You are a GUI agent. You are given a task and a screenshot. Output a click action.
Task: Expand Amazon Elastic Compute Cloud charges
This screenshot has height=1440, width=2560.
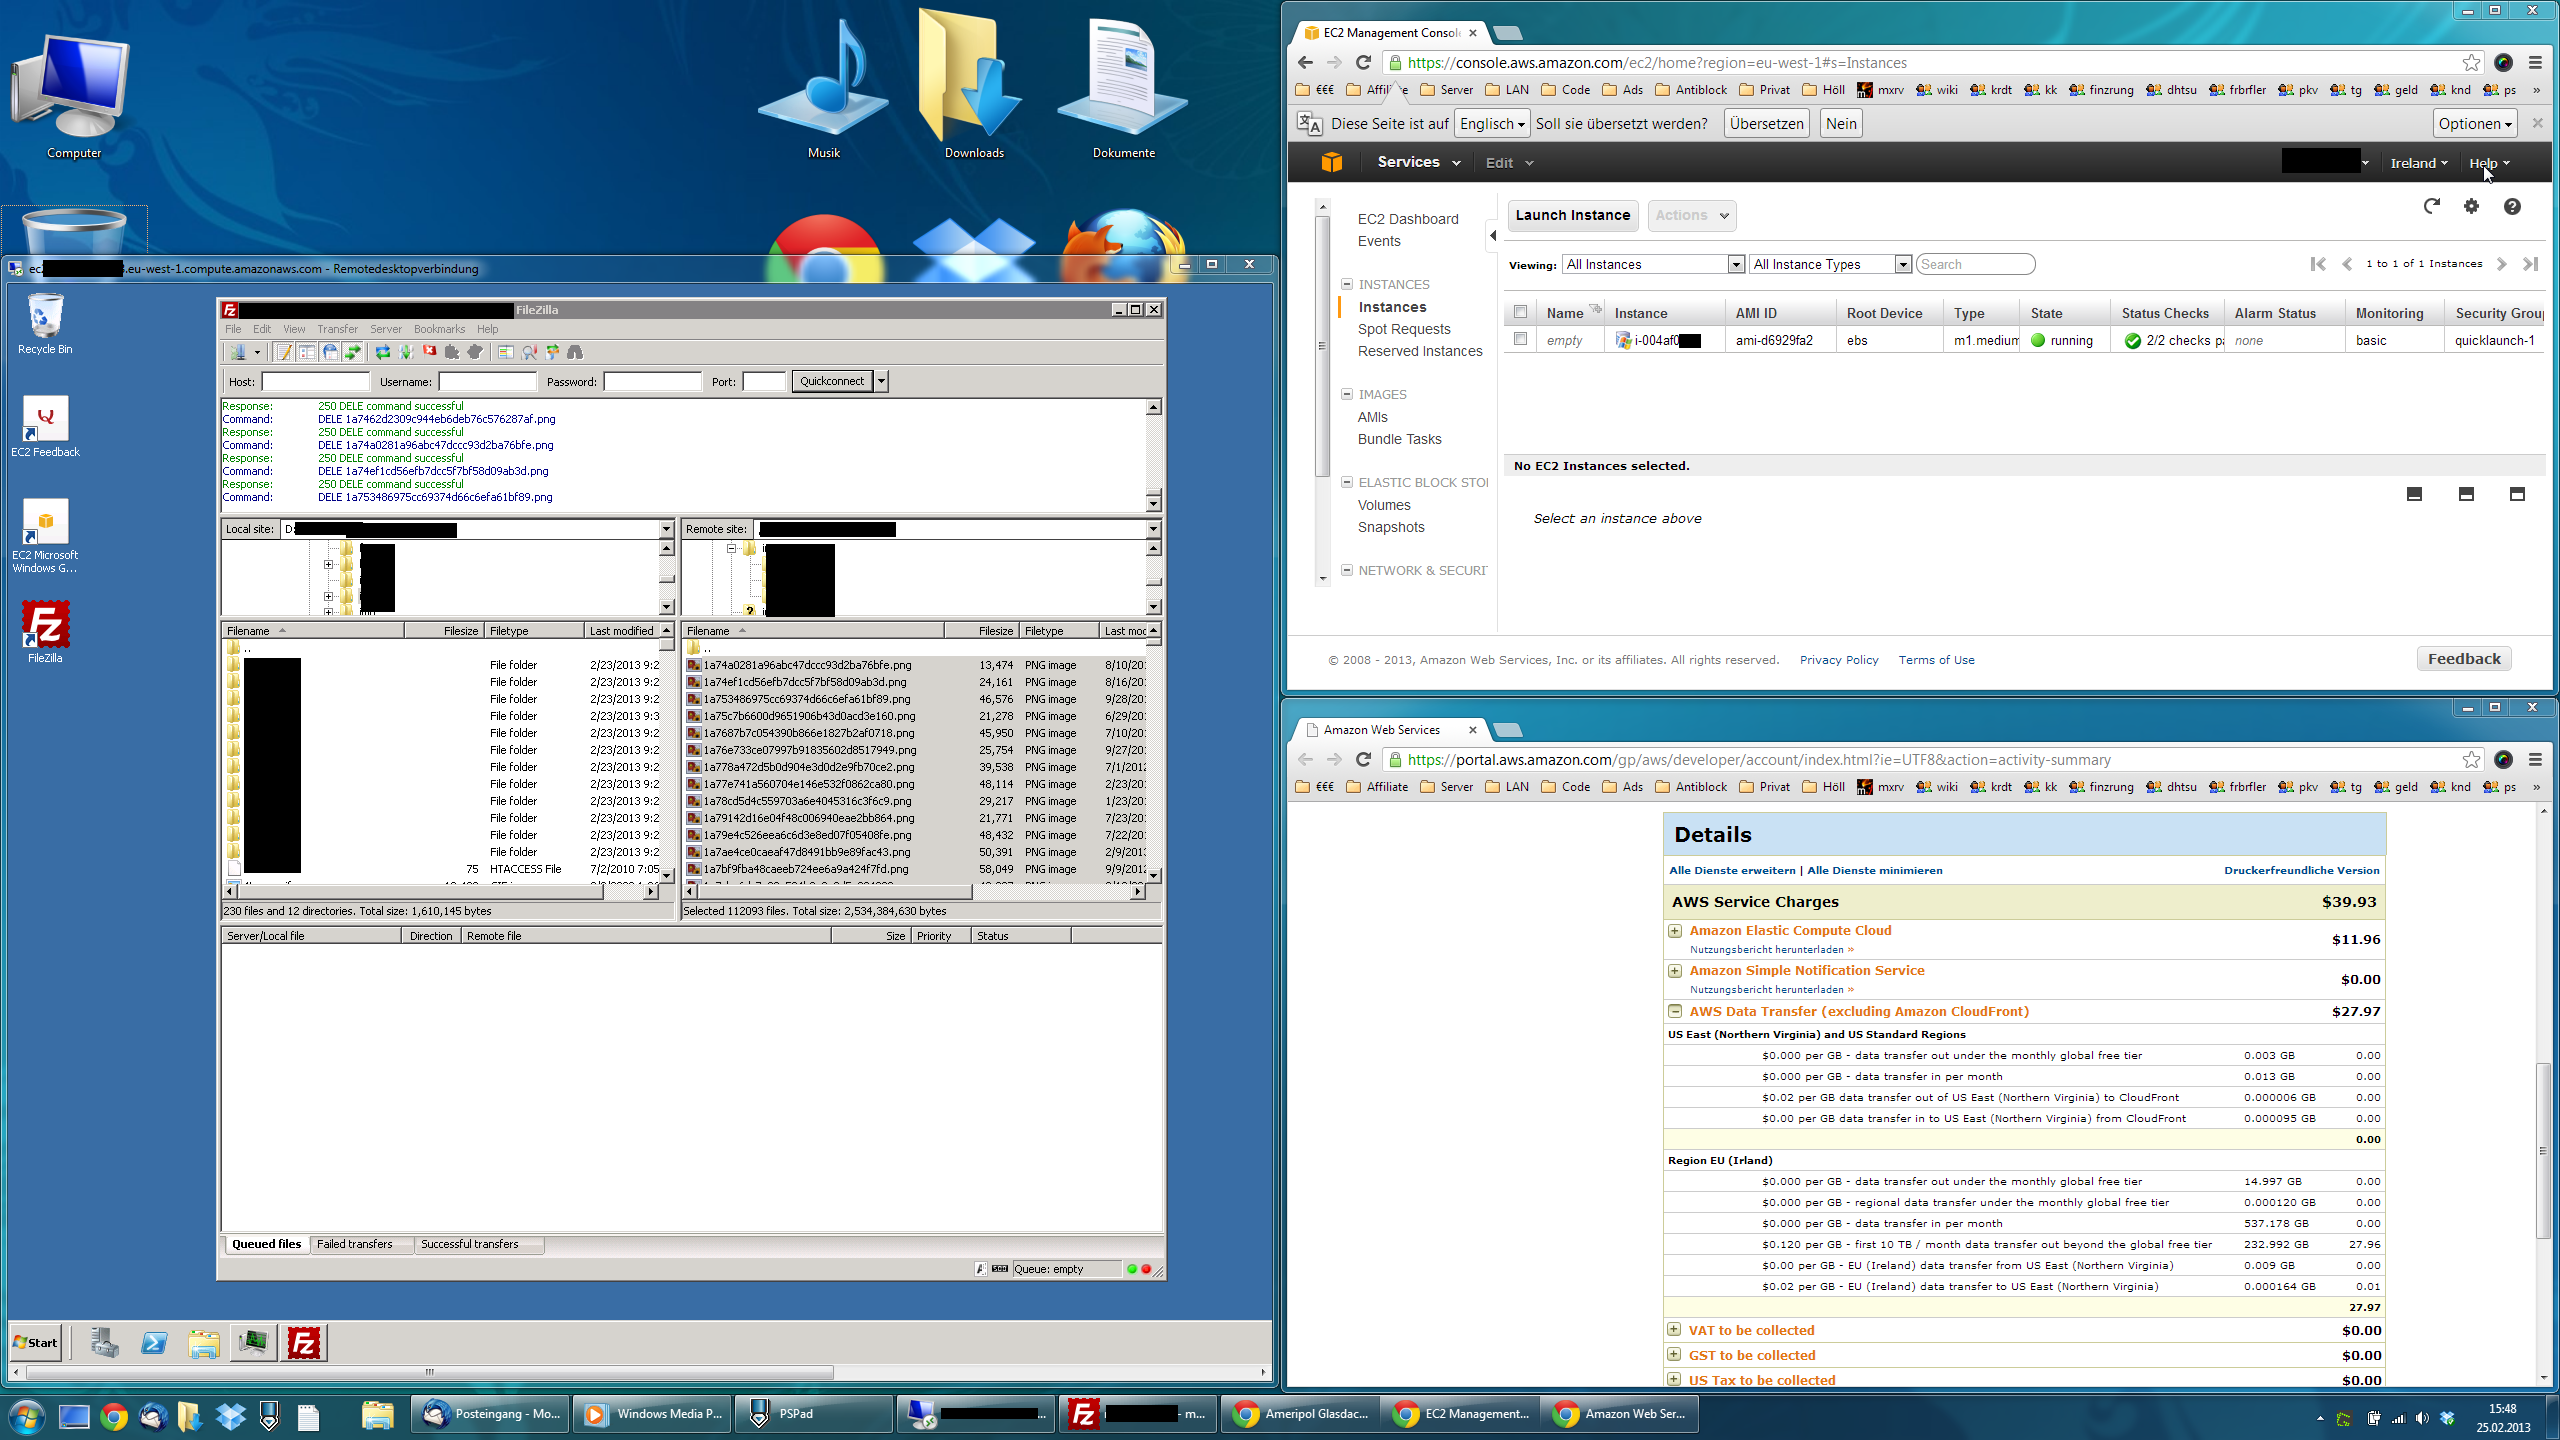[1675, 930]
